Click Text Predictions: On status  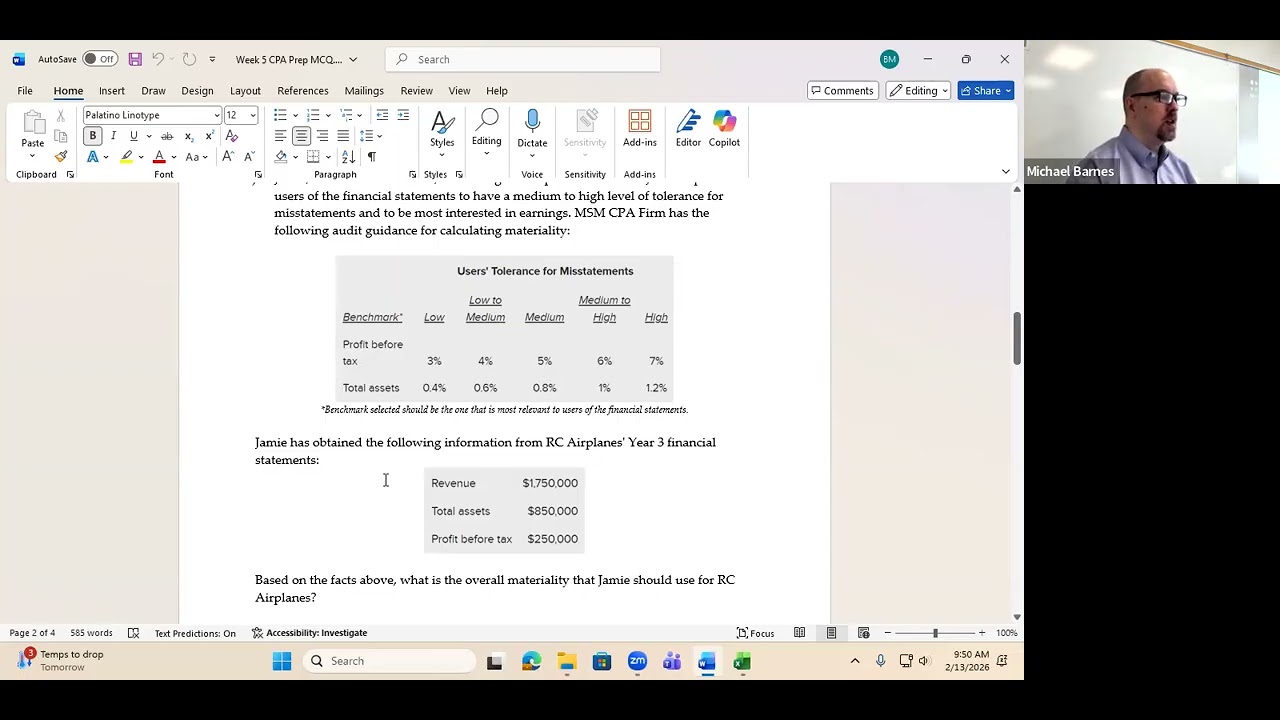195,633
